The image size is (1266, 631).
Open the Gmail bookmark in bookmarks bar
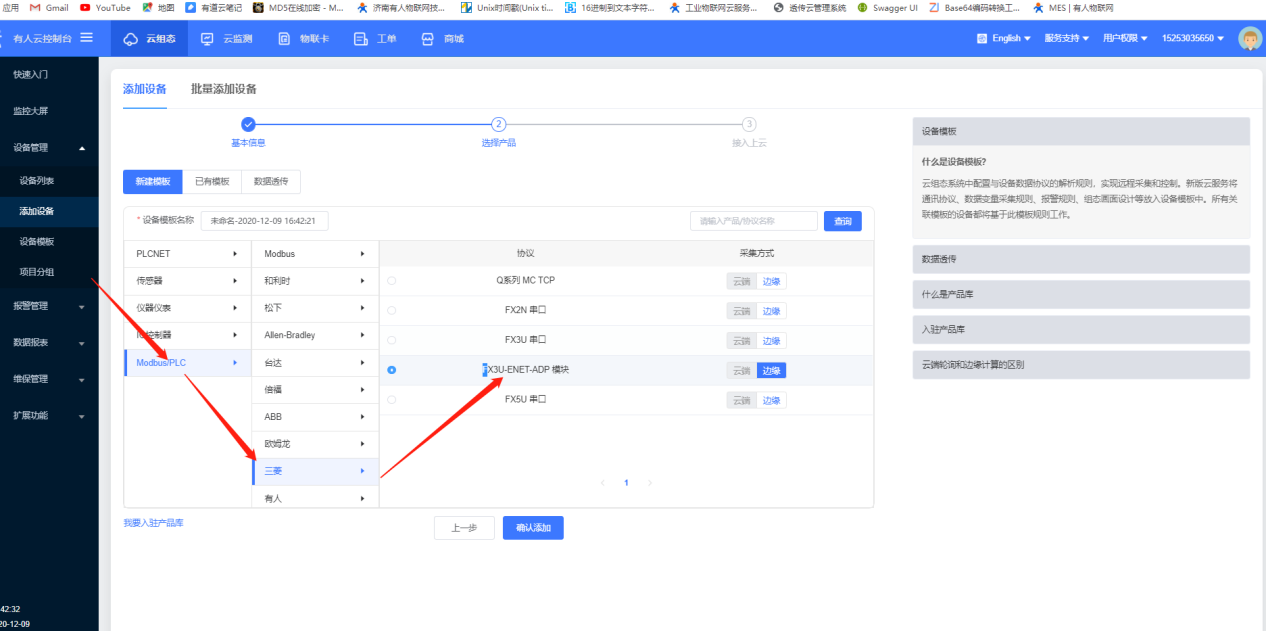(49, 7)
